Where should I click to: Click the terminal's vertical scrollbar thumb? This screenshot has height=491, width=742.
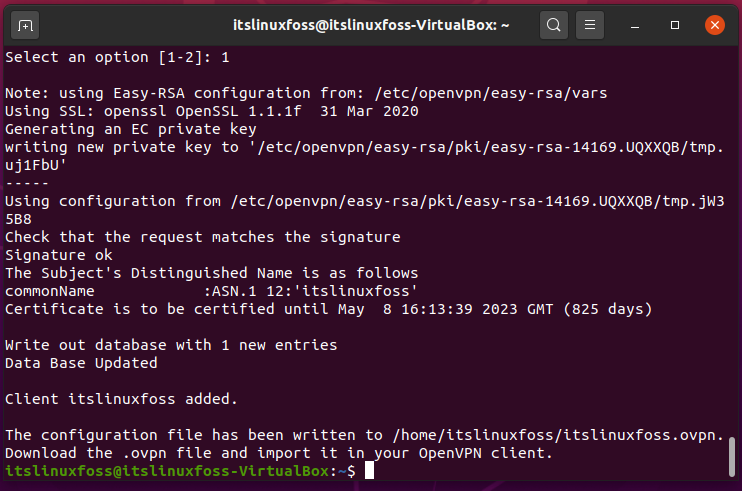point(732,457)
